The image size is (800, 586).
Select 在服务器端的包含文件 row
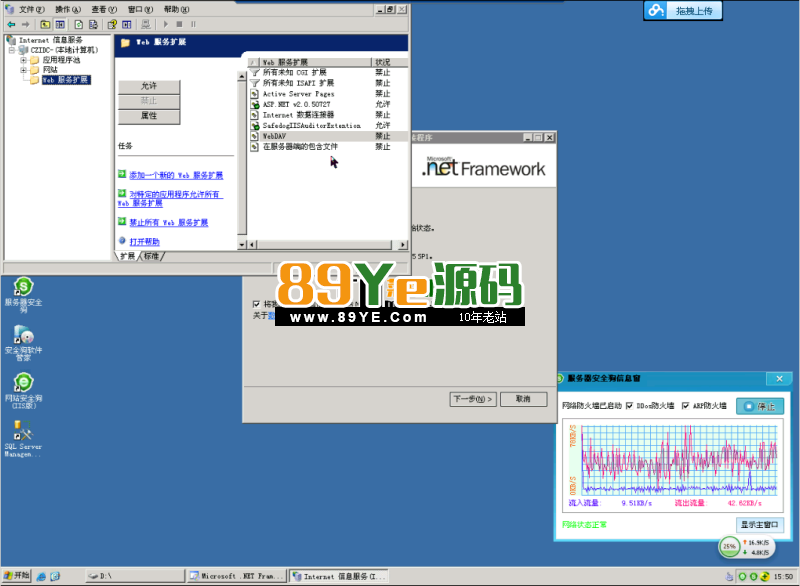click(329, 147)
